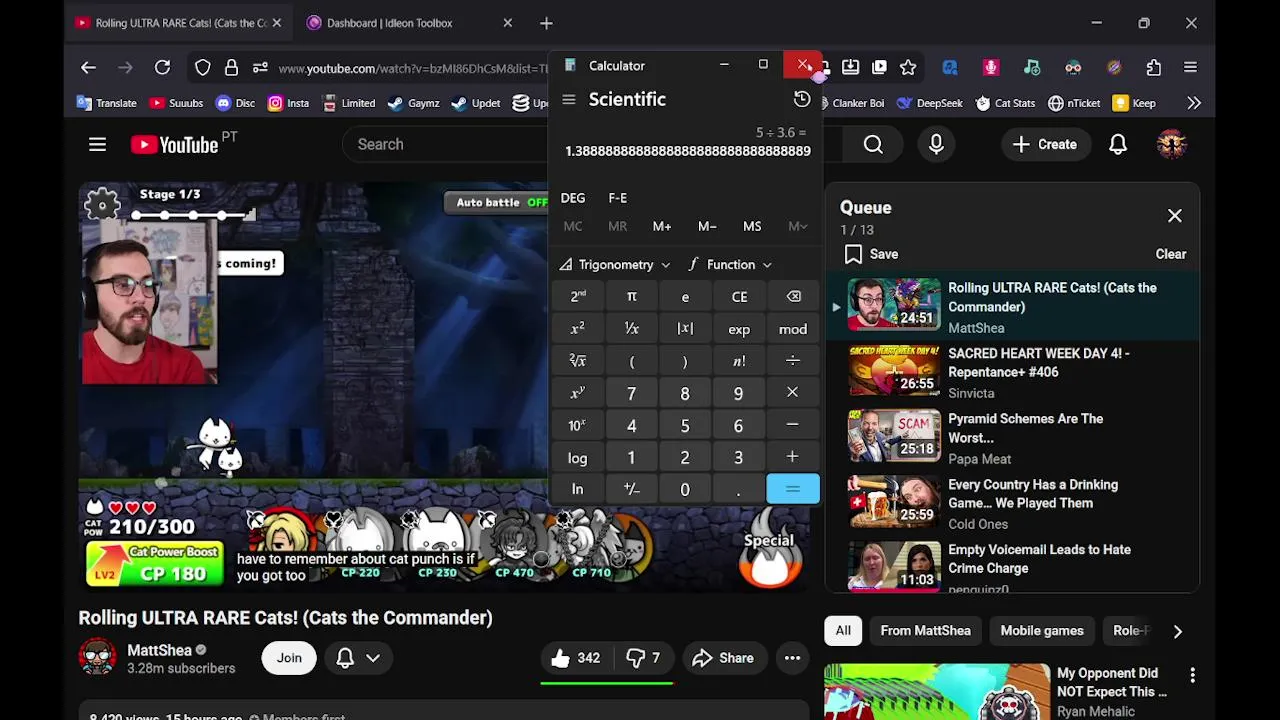
Task: Open YouTube notifications bell
Action: pyautogui.click(x=1118, y=144)
